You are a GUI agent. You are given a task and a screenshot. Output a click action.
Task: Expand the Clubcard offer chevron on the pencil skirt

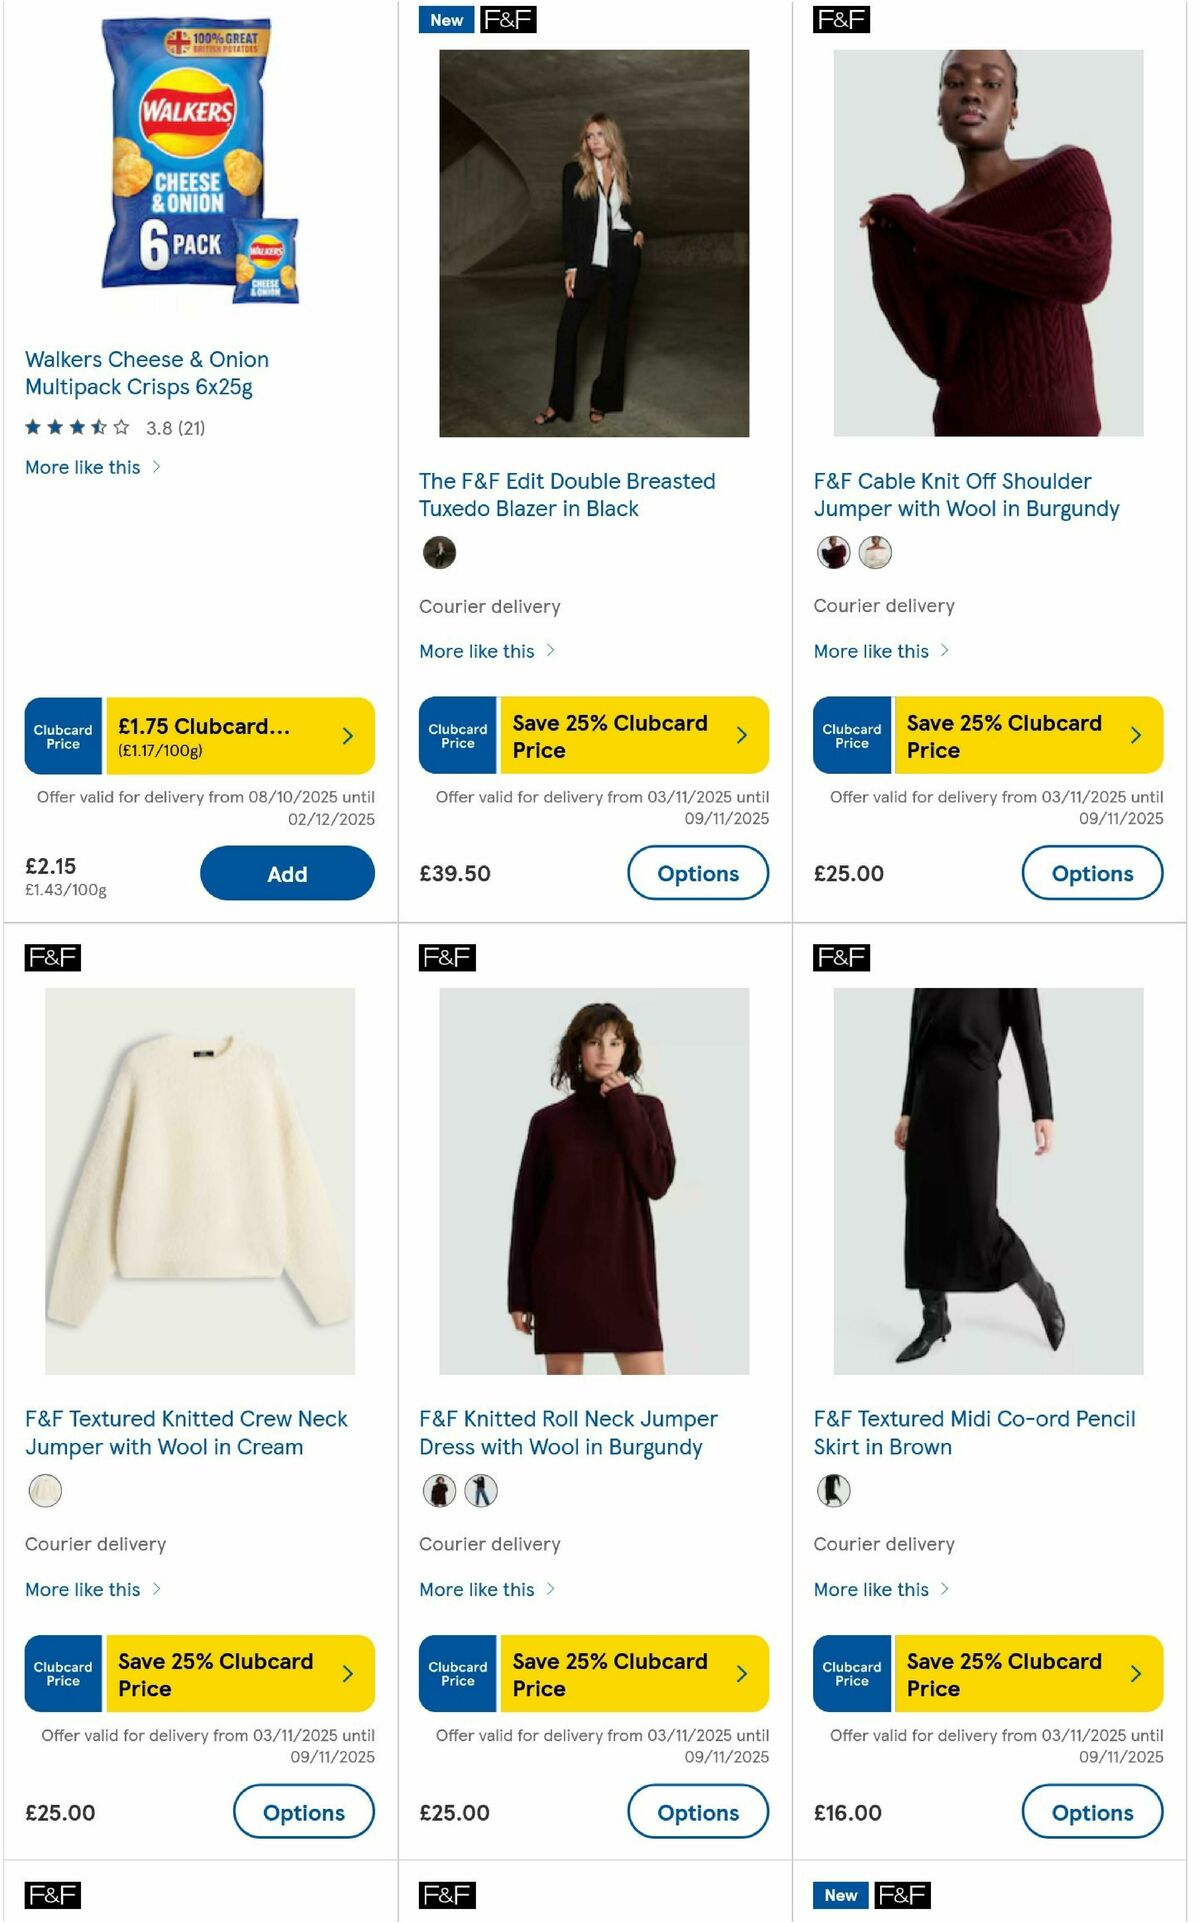(1135, 1673)
